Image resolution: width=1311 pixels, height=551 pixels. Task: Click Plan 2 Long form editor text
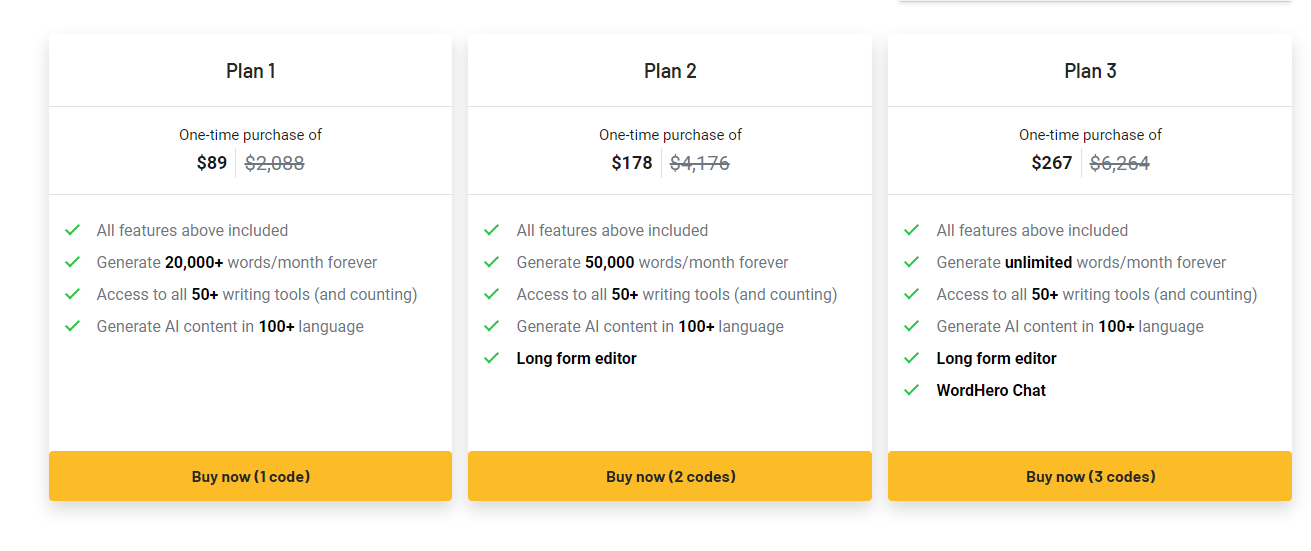[576, 358]
